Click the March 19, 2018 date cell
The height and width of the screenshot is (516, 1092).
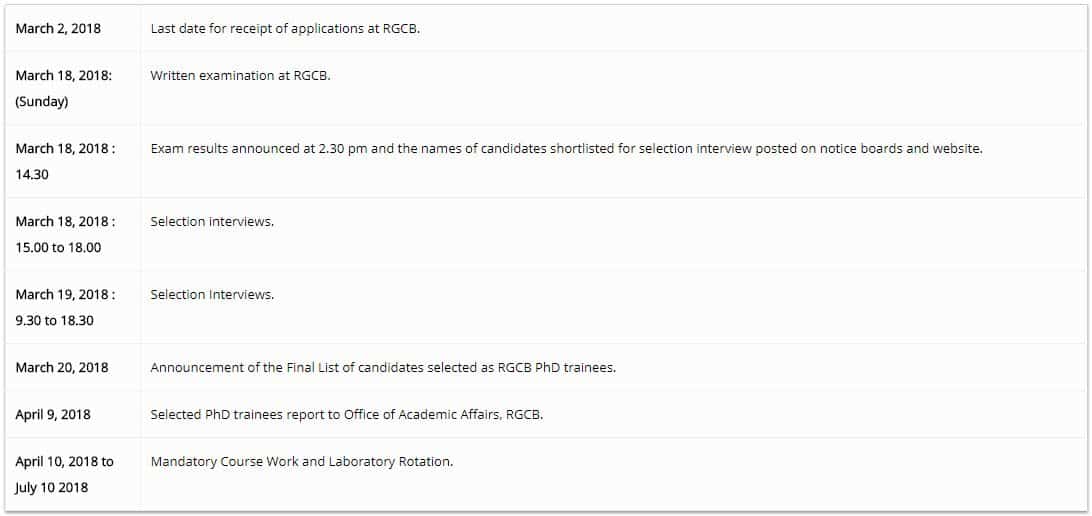tap(65, 295)
